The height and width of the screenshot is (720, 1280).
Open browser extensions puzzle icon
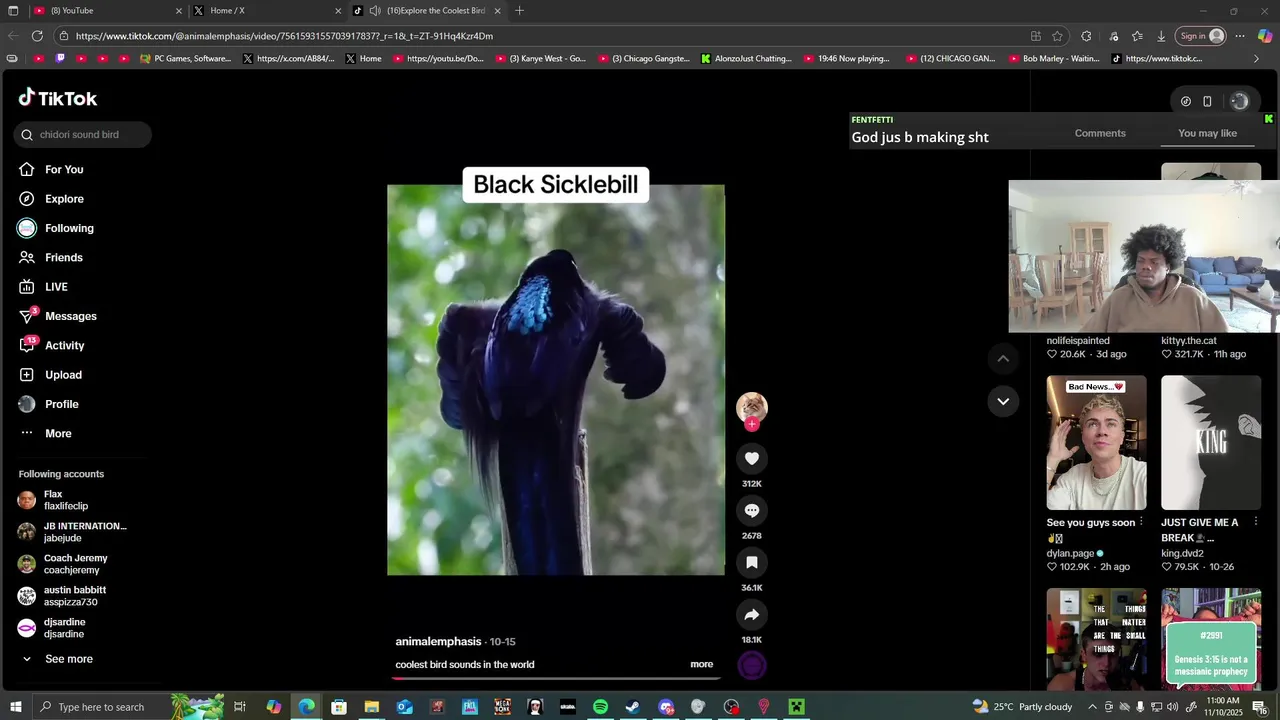(x=1086, y=36)
